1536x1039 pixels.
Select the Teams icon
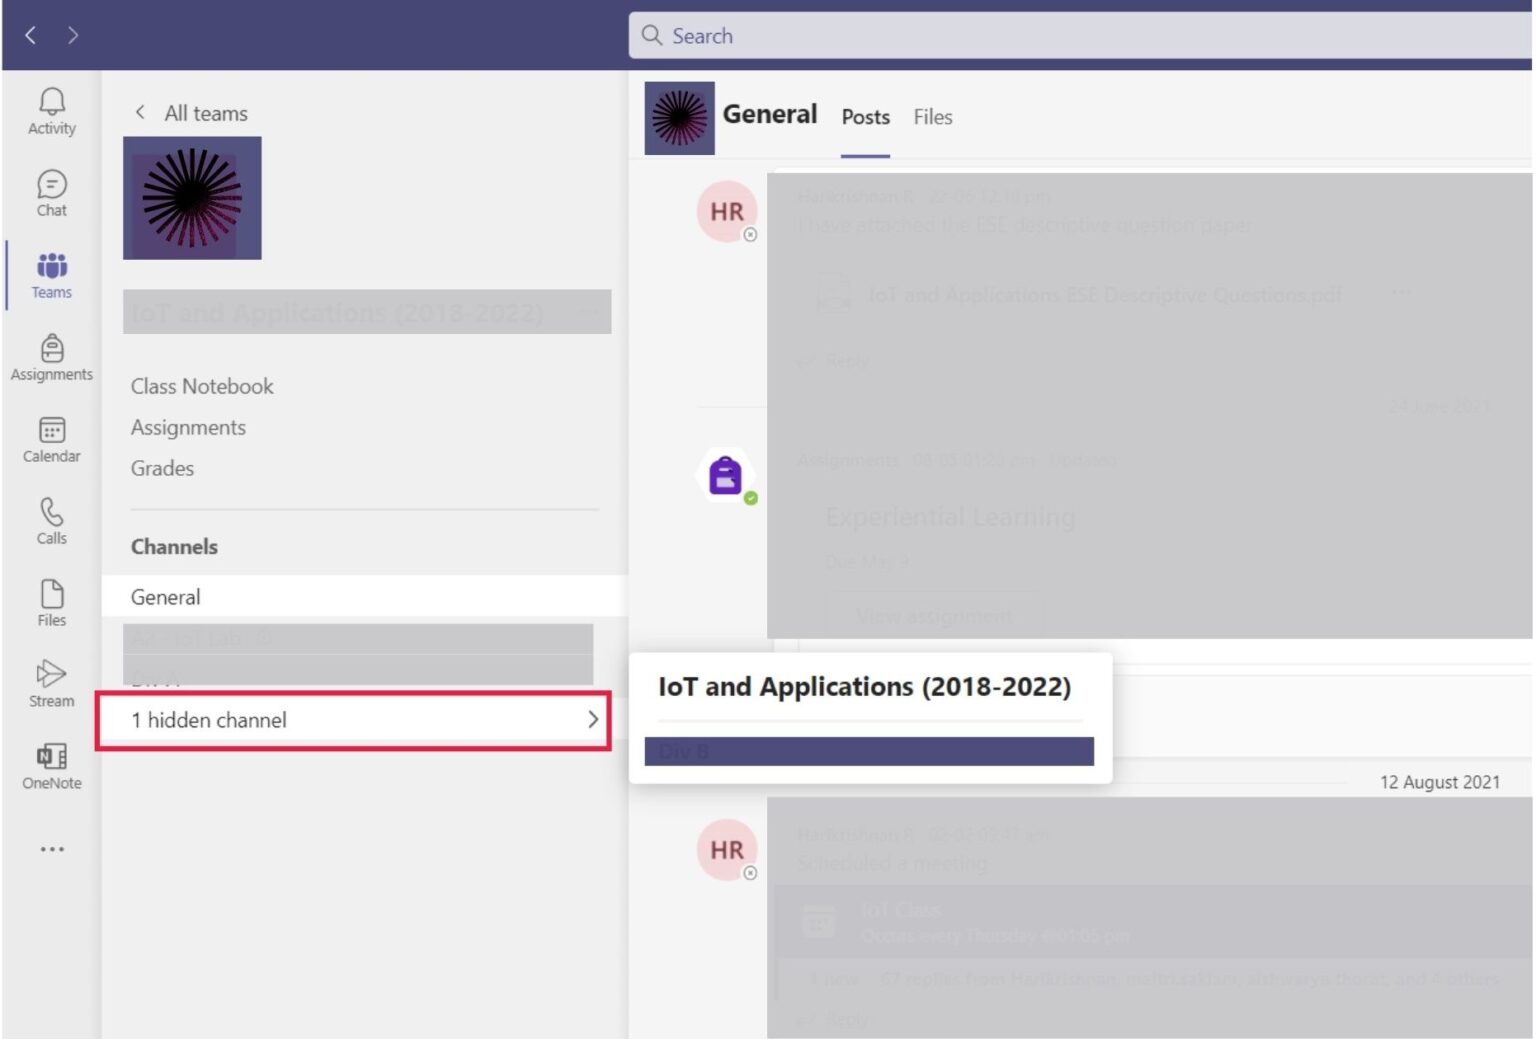point(51,273)
